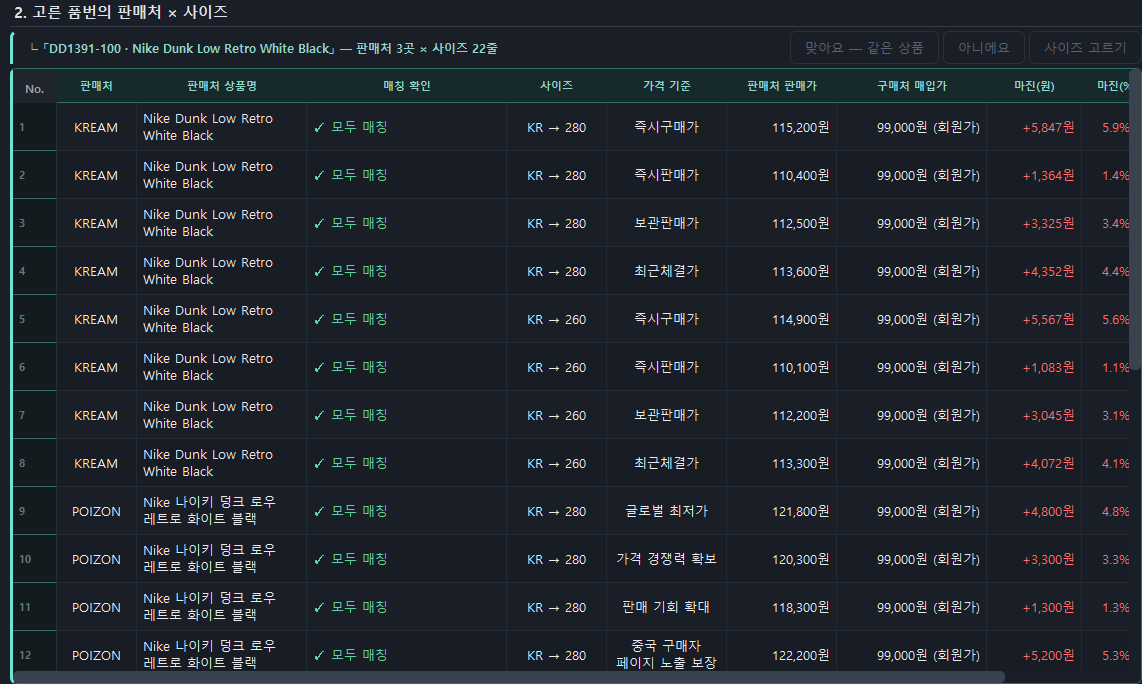Open the '사이즈 고르기' button
This screenshot has height=684, width=1142.
tap(1085, 48)
